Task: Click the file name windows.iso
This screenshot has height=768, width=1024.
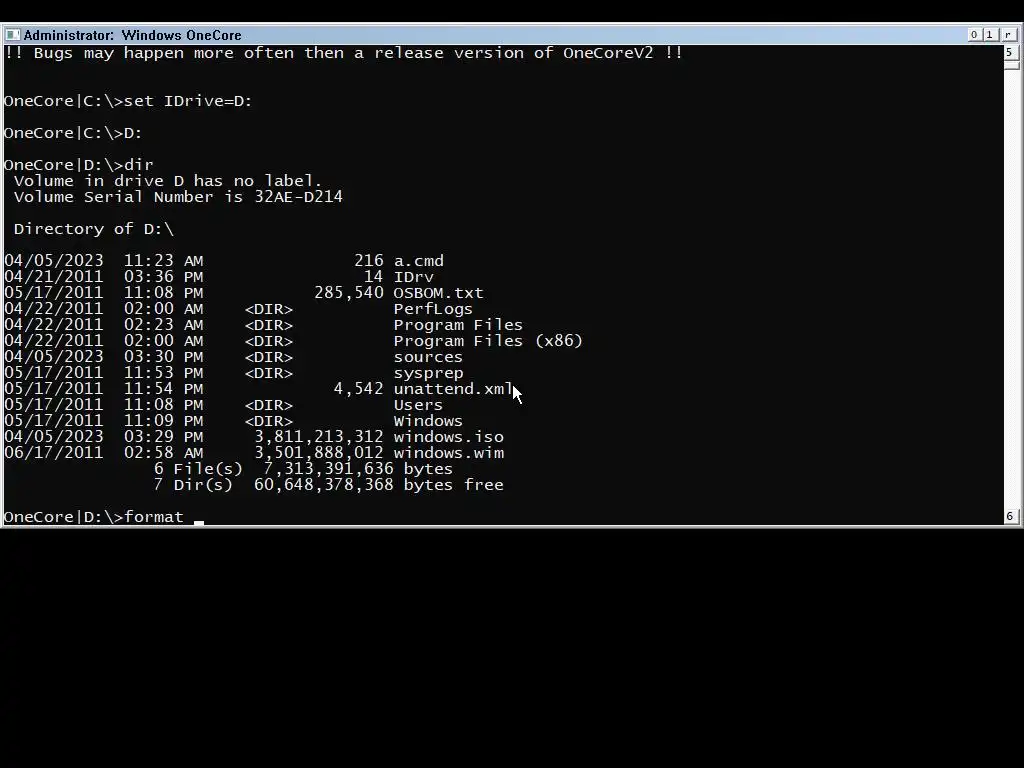Action: [449, 437]
